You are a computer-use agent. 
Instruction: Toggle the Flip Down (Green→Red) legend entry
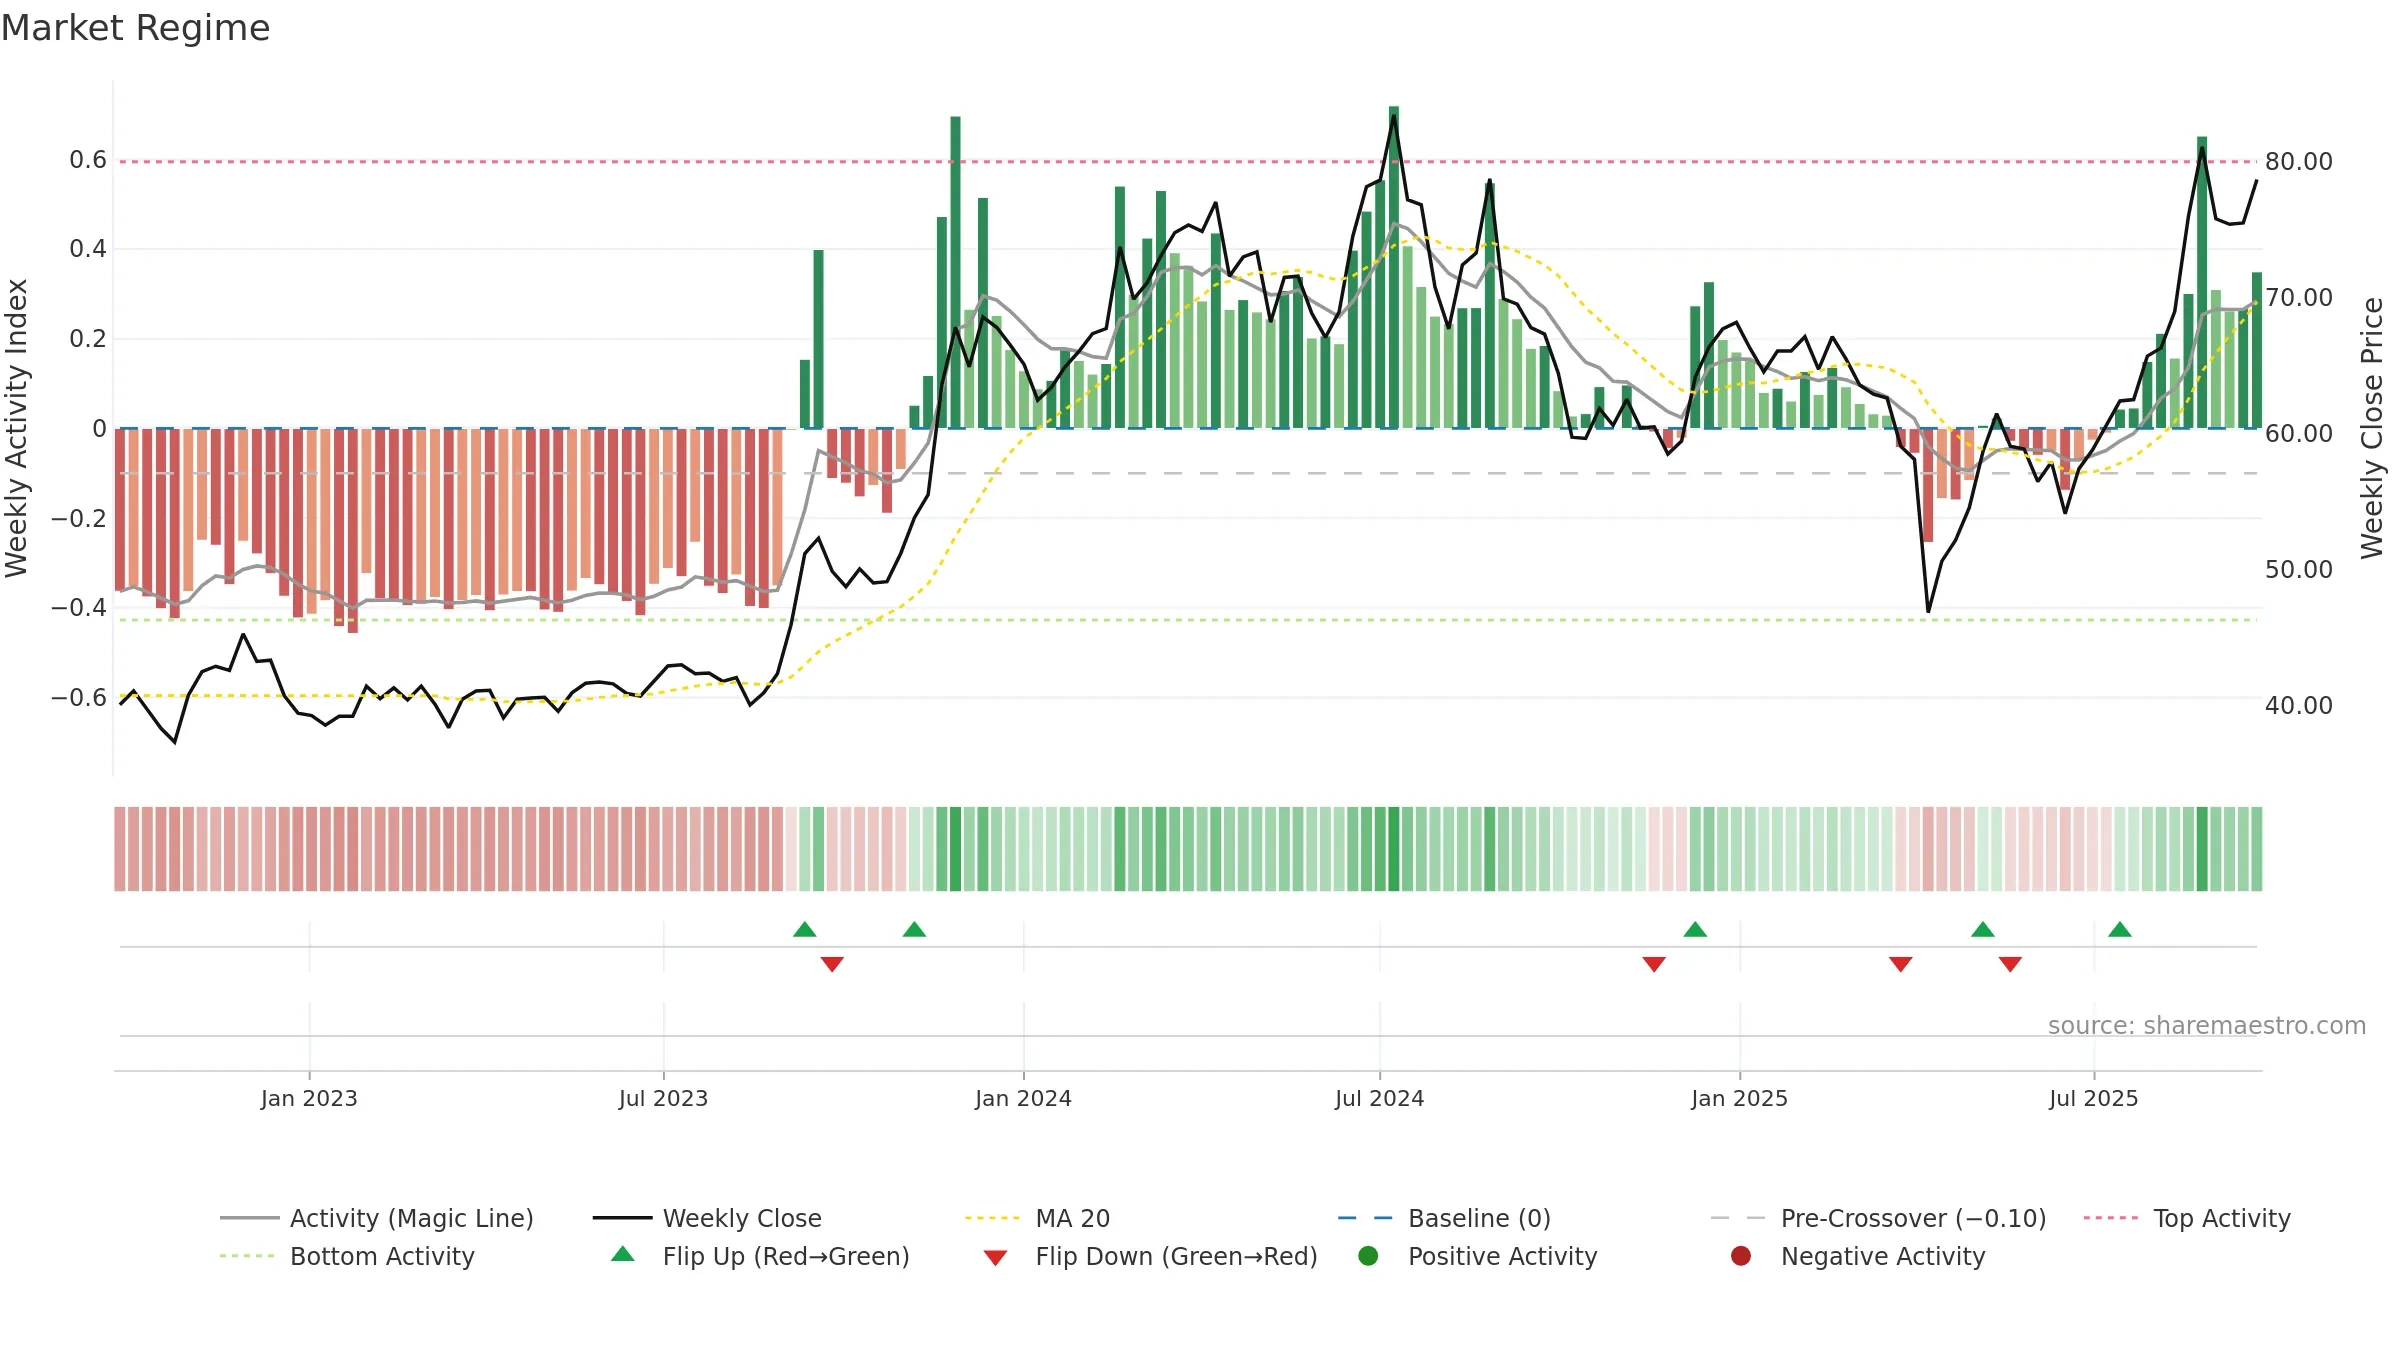(1150, 1256)
